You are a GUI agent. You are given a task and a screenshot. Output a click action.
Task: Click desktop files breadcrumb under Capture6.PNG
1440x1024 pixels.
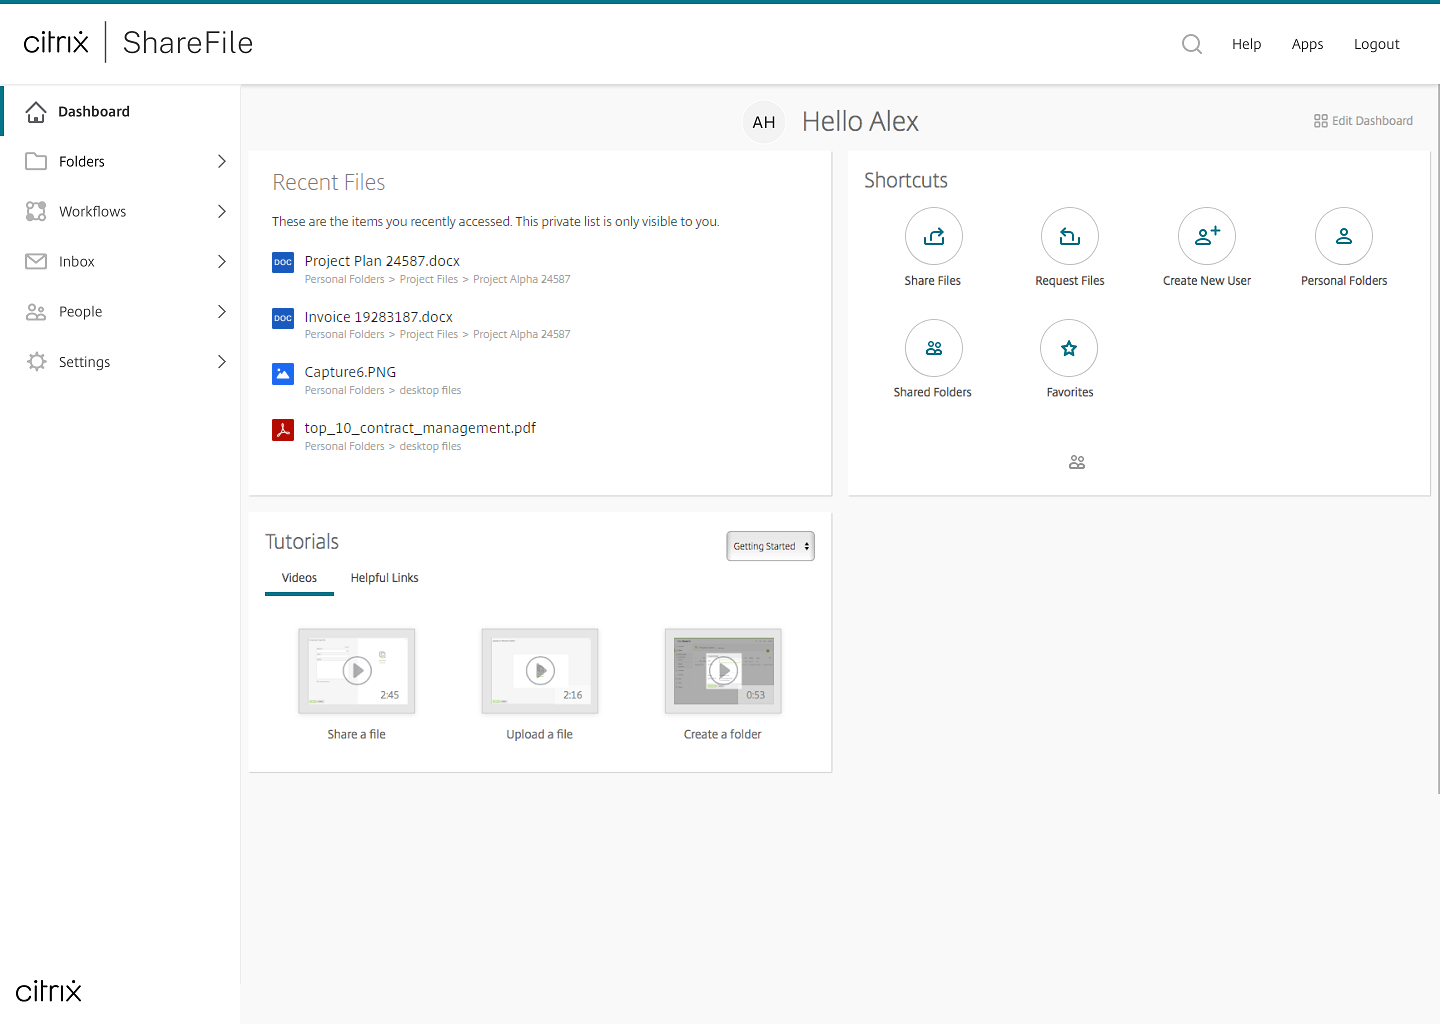click(x=430, y=390)
